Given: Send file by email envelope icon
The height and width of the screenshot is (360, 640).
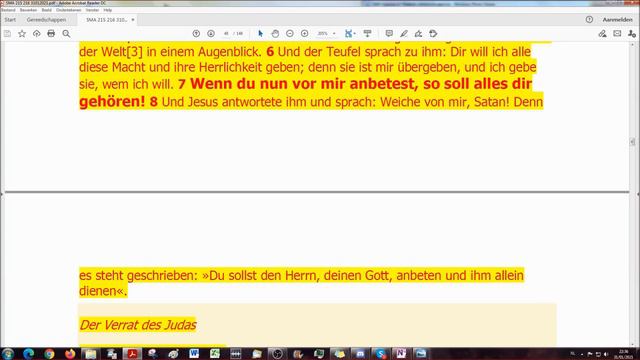Looking at the screenshot, I should click(617, 34).
